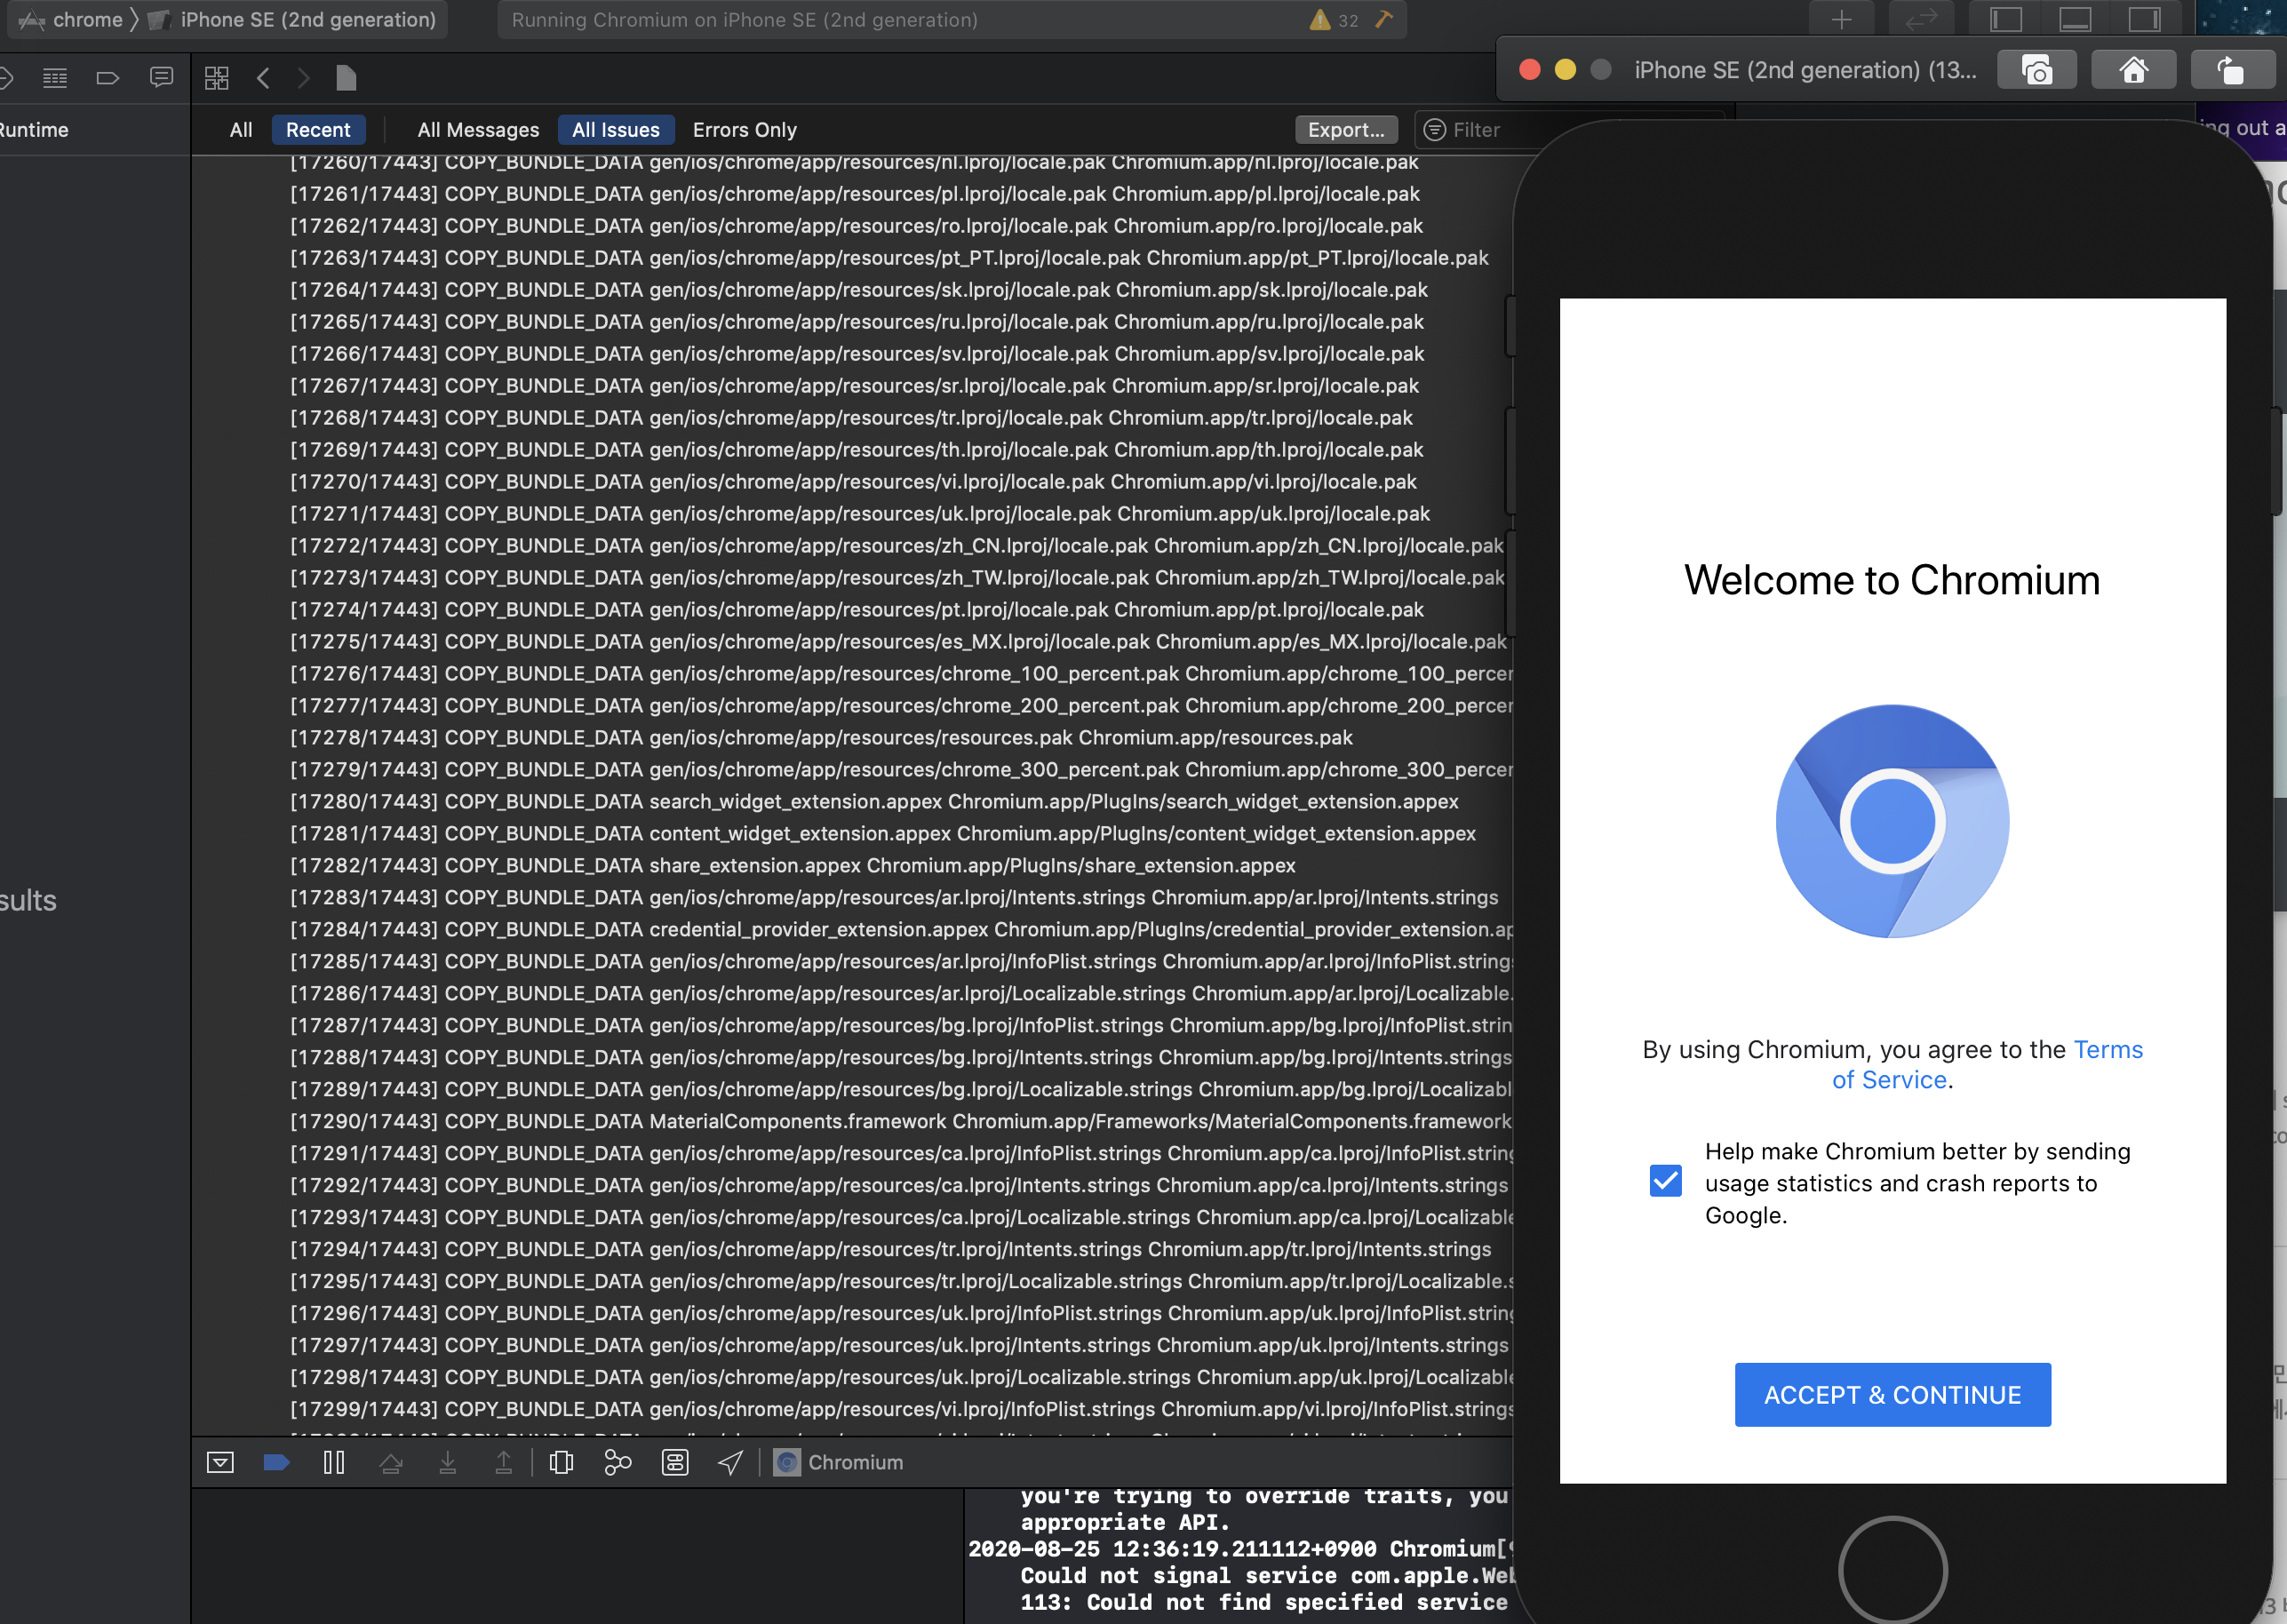Viewport: 2287px width, 1624px height.
Task: Click the simulator rotate device icon
Action: (2231, 70)
